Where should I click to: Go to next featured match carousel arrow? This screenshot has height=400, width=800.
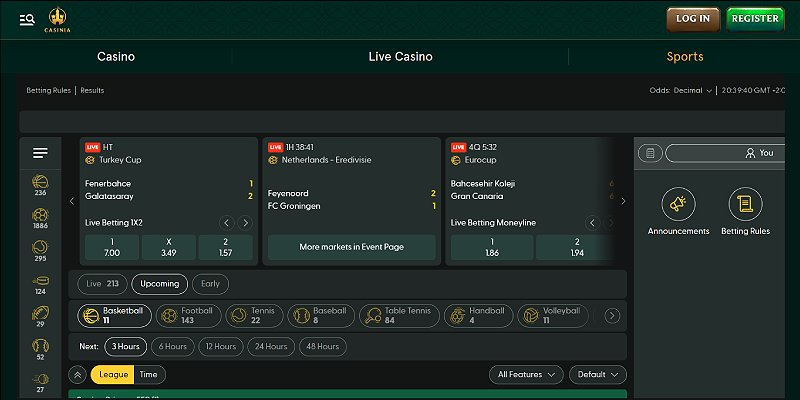[623, 201]
